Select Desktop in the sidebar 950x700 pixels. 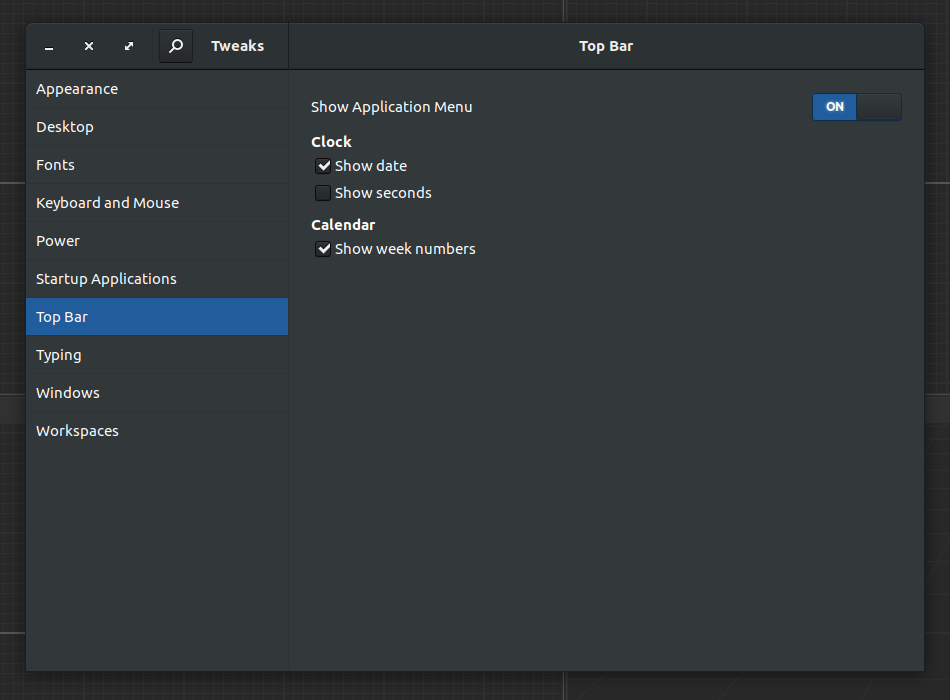pyautogui.click(x=157, y=127)
